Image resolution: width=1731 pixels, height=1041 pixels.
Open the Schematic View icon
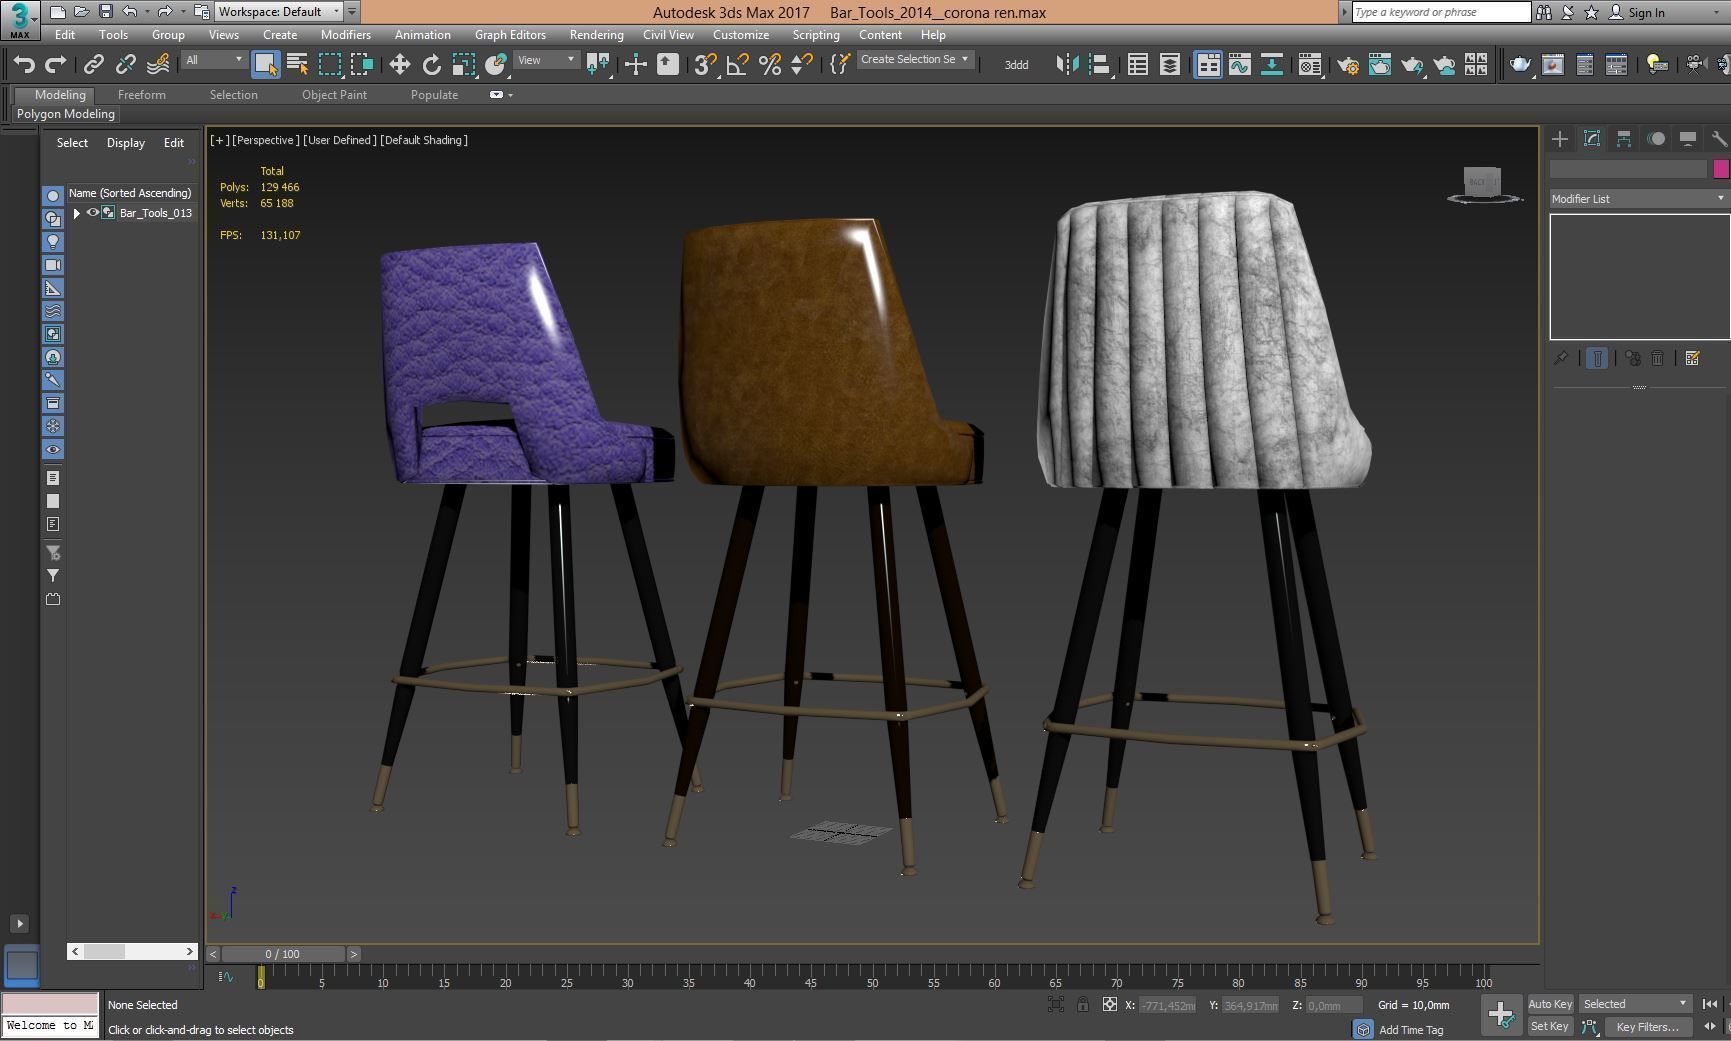coord(1272,64)
